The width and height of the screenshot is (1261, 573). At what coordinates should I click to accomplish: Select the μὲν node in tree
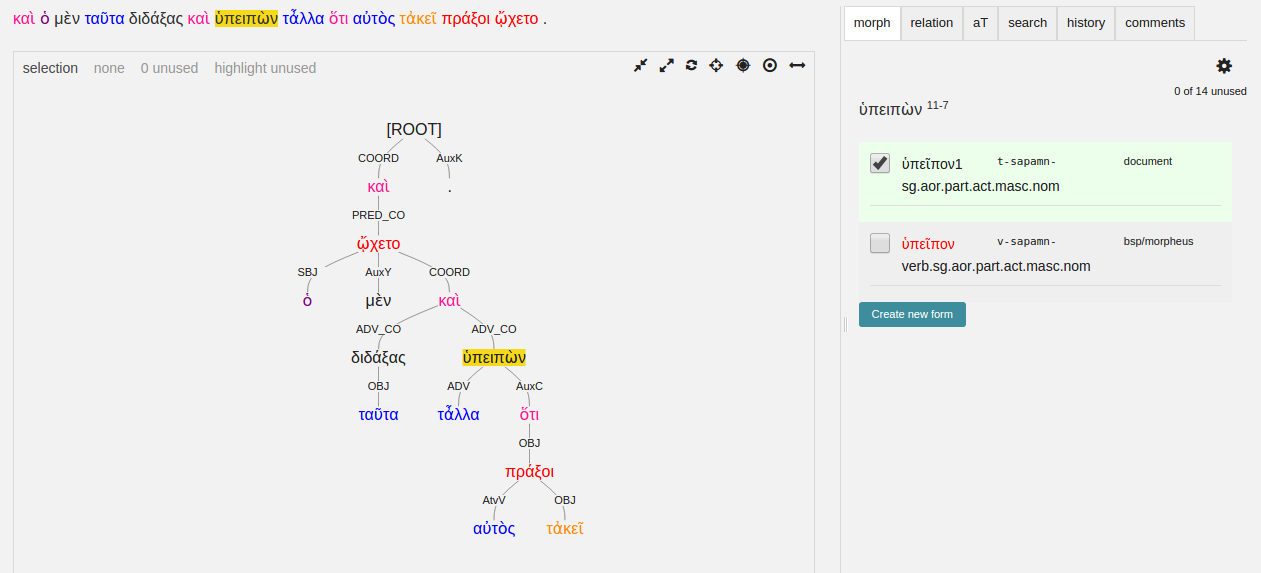pyautogui.click(x=378, y=300)
